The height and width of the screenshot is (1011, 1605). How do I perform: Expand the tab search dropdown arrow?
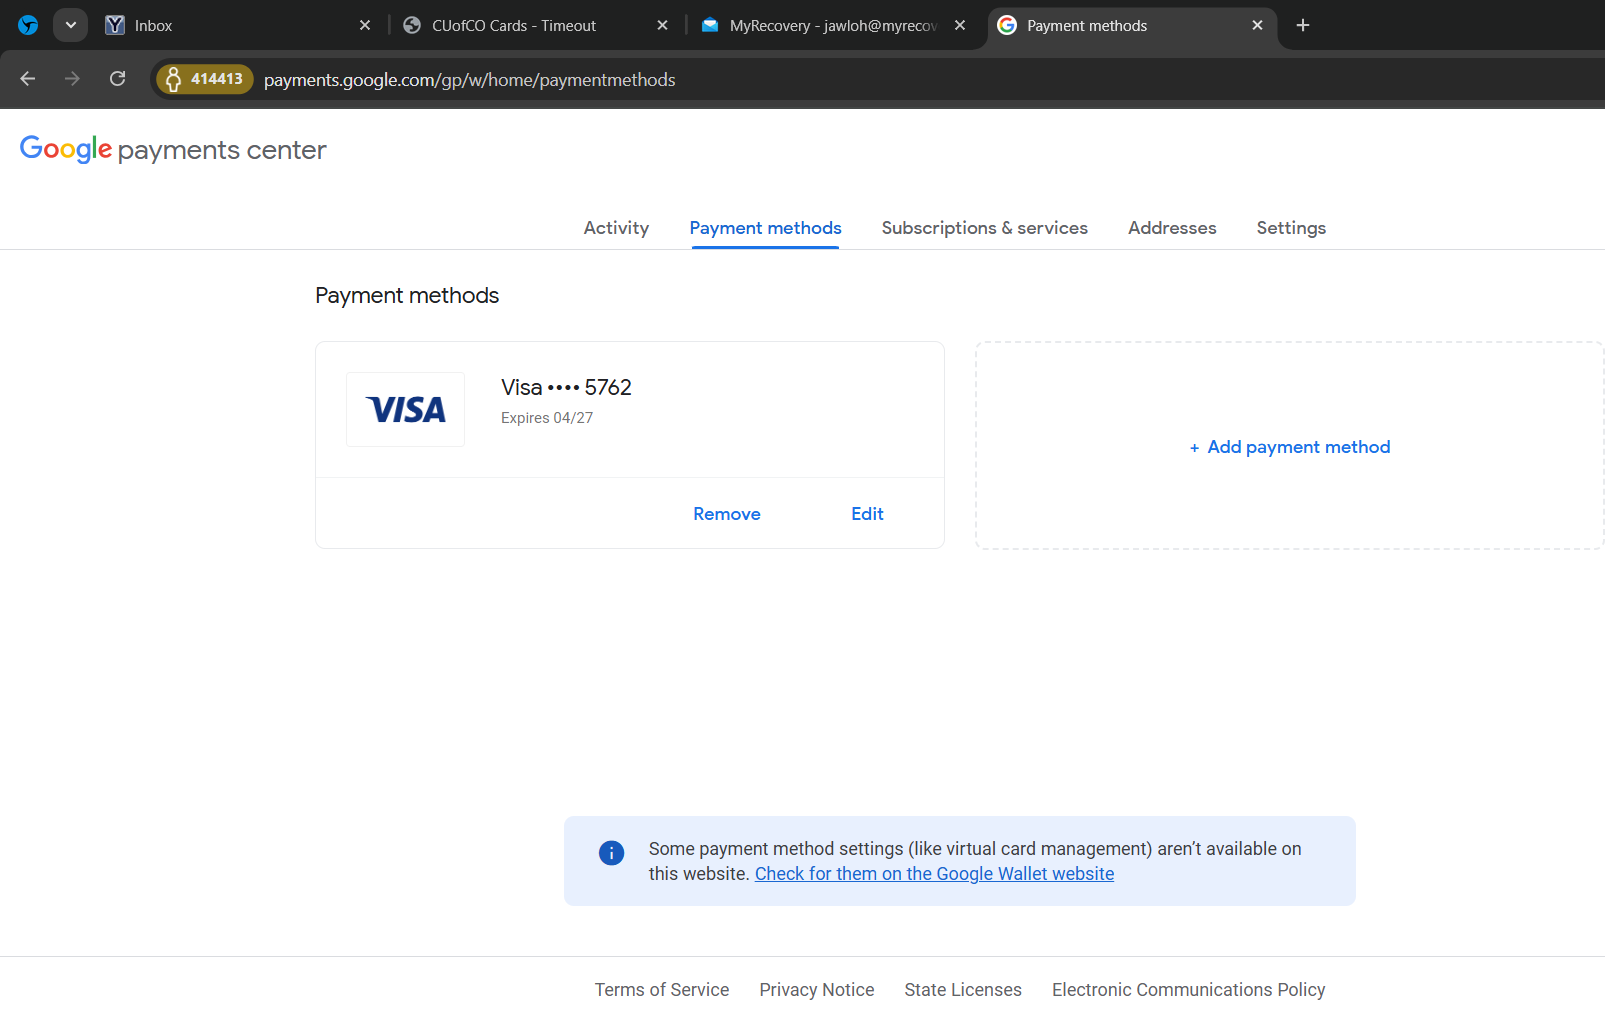coord(70,25)
